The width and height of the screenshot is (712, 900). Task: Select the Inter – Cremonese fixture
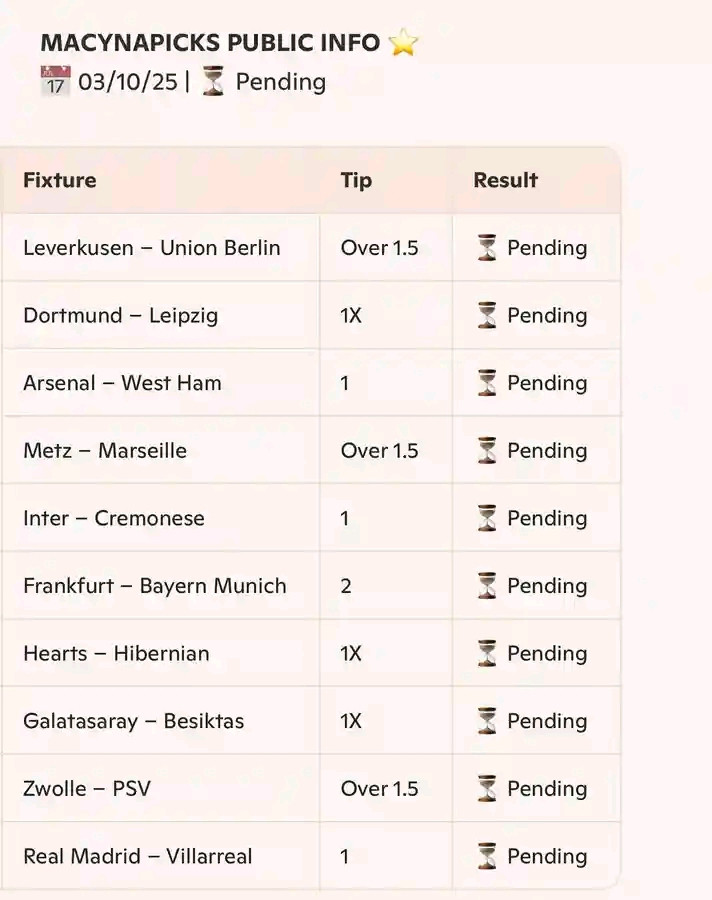click(114, 518)
